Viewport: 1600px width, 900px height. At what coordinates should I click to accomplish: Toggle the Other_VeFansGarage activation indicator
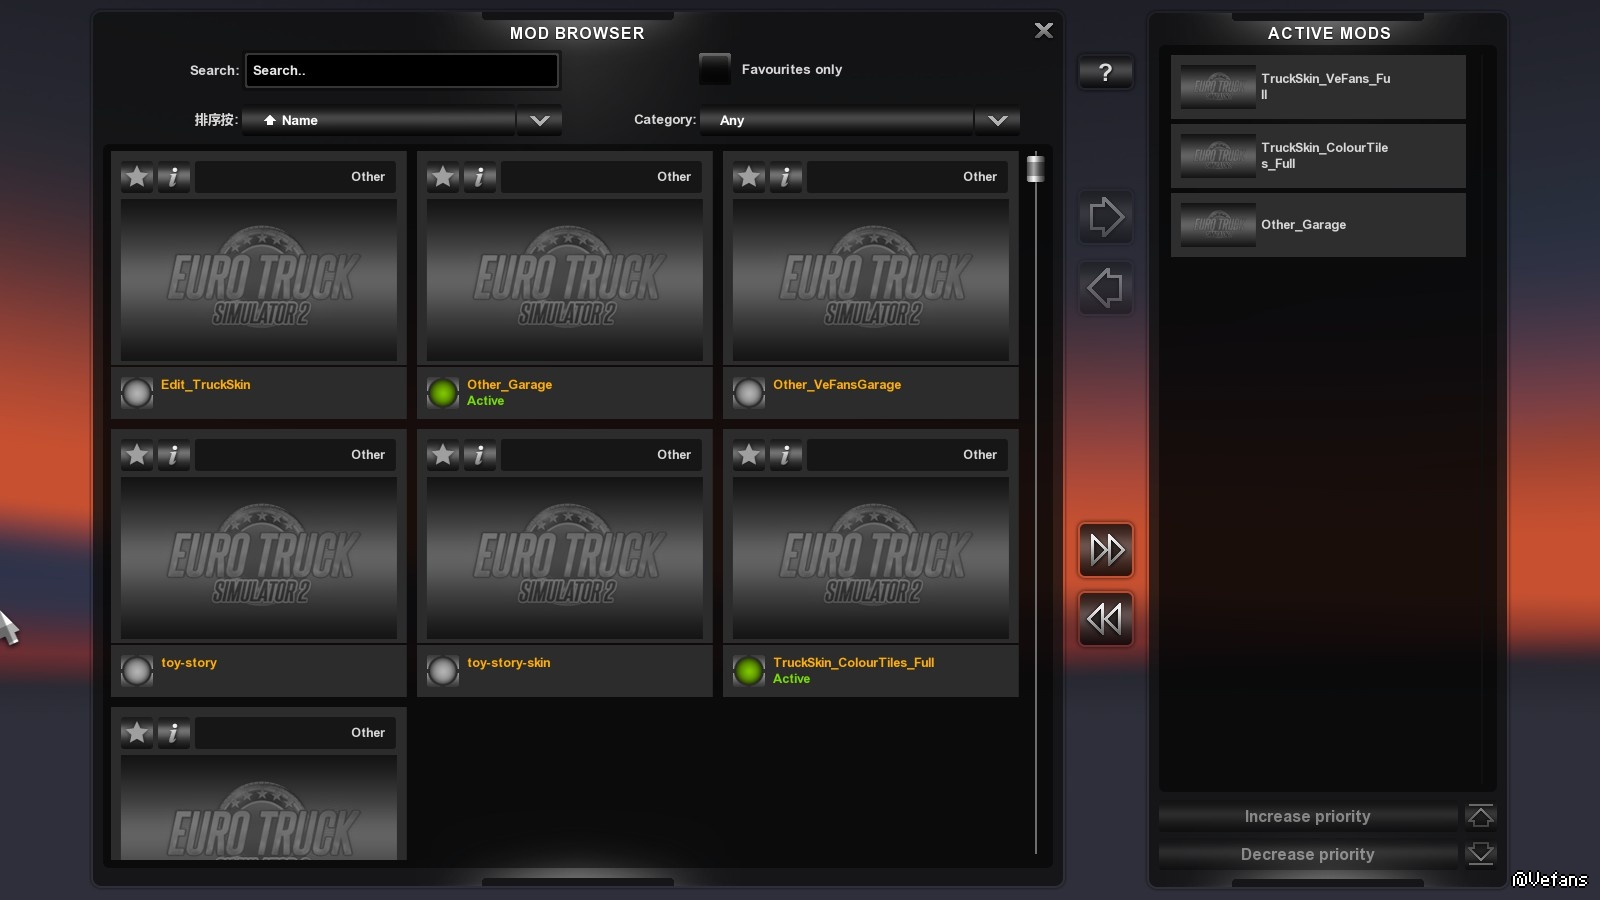click(749, 393)
